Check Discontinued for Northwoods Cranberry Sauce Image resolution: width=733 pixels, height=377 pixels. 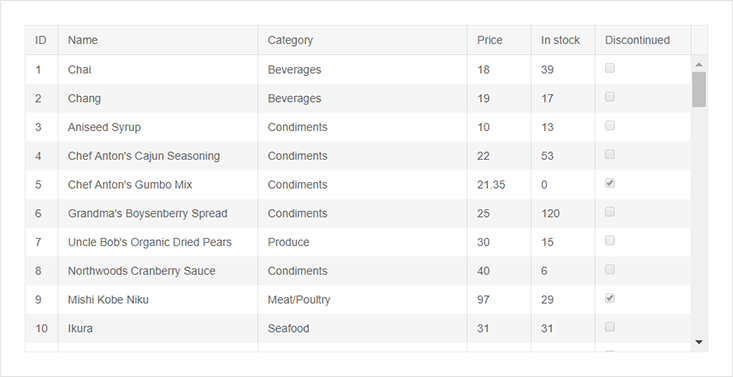610,269
